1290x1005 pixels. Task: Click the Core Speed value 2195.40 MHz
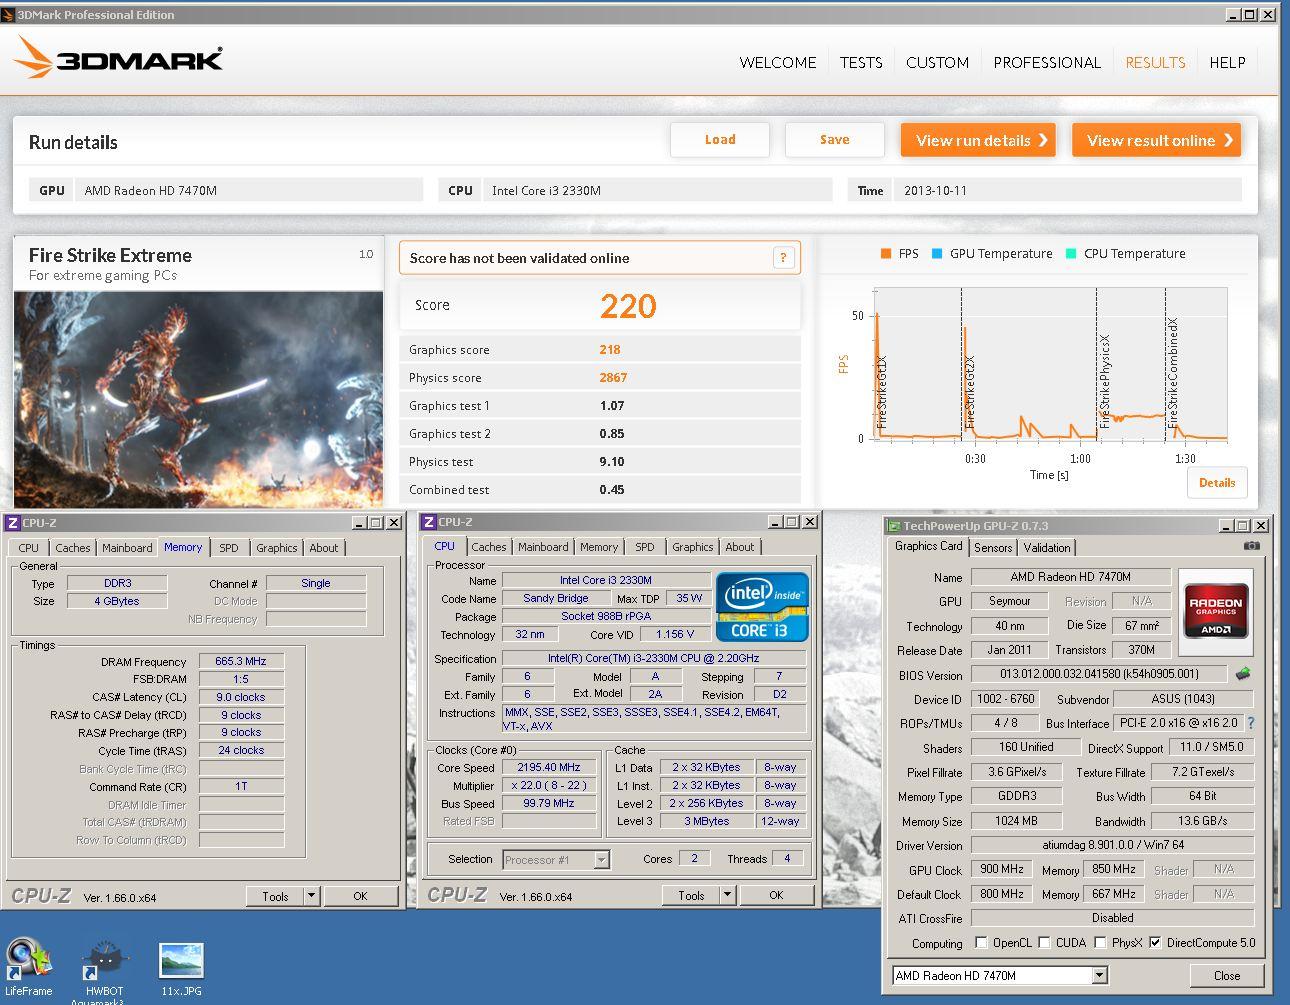549,767
